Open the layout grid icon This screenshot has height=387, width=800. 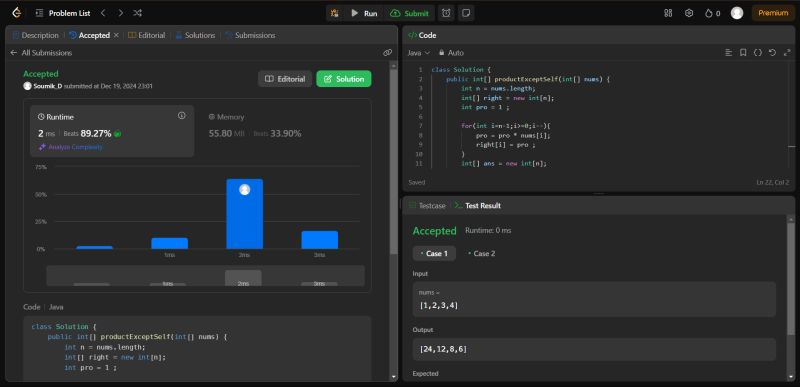668,13
